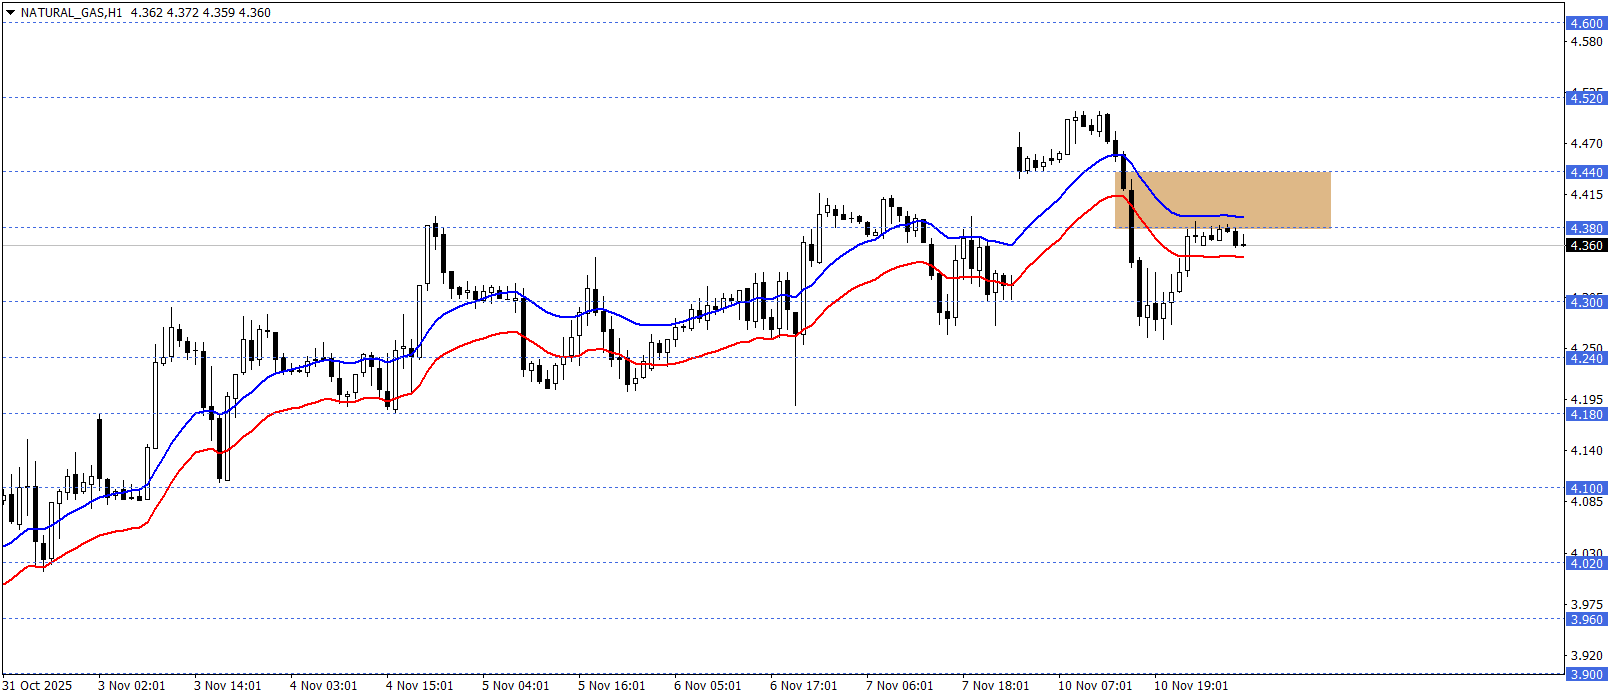Click the 4.180 price level tag
The width and height of the screenshot is (1614, 698).
(1586, 414)
